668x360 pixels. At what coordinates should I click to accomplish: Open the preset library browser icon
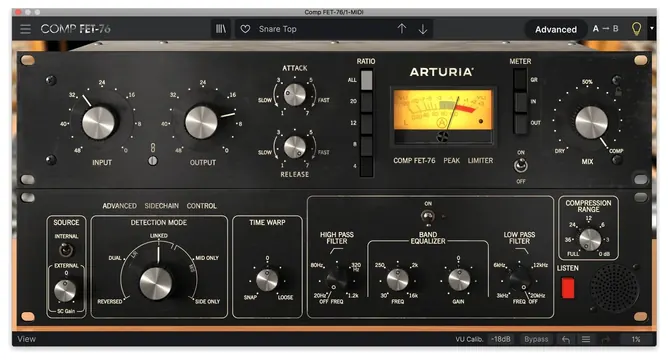click(x=221, y=29)
